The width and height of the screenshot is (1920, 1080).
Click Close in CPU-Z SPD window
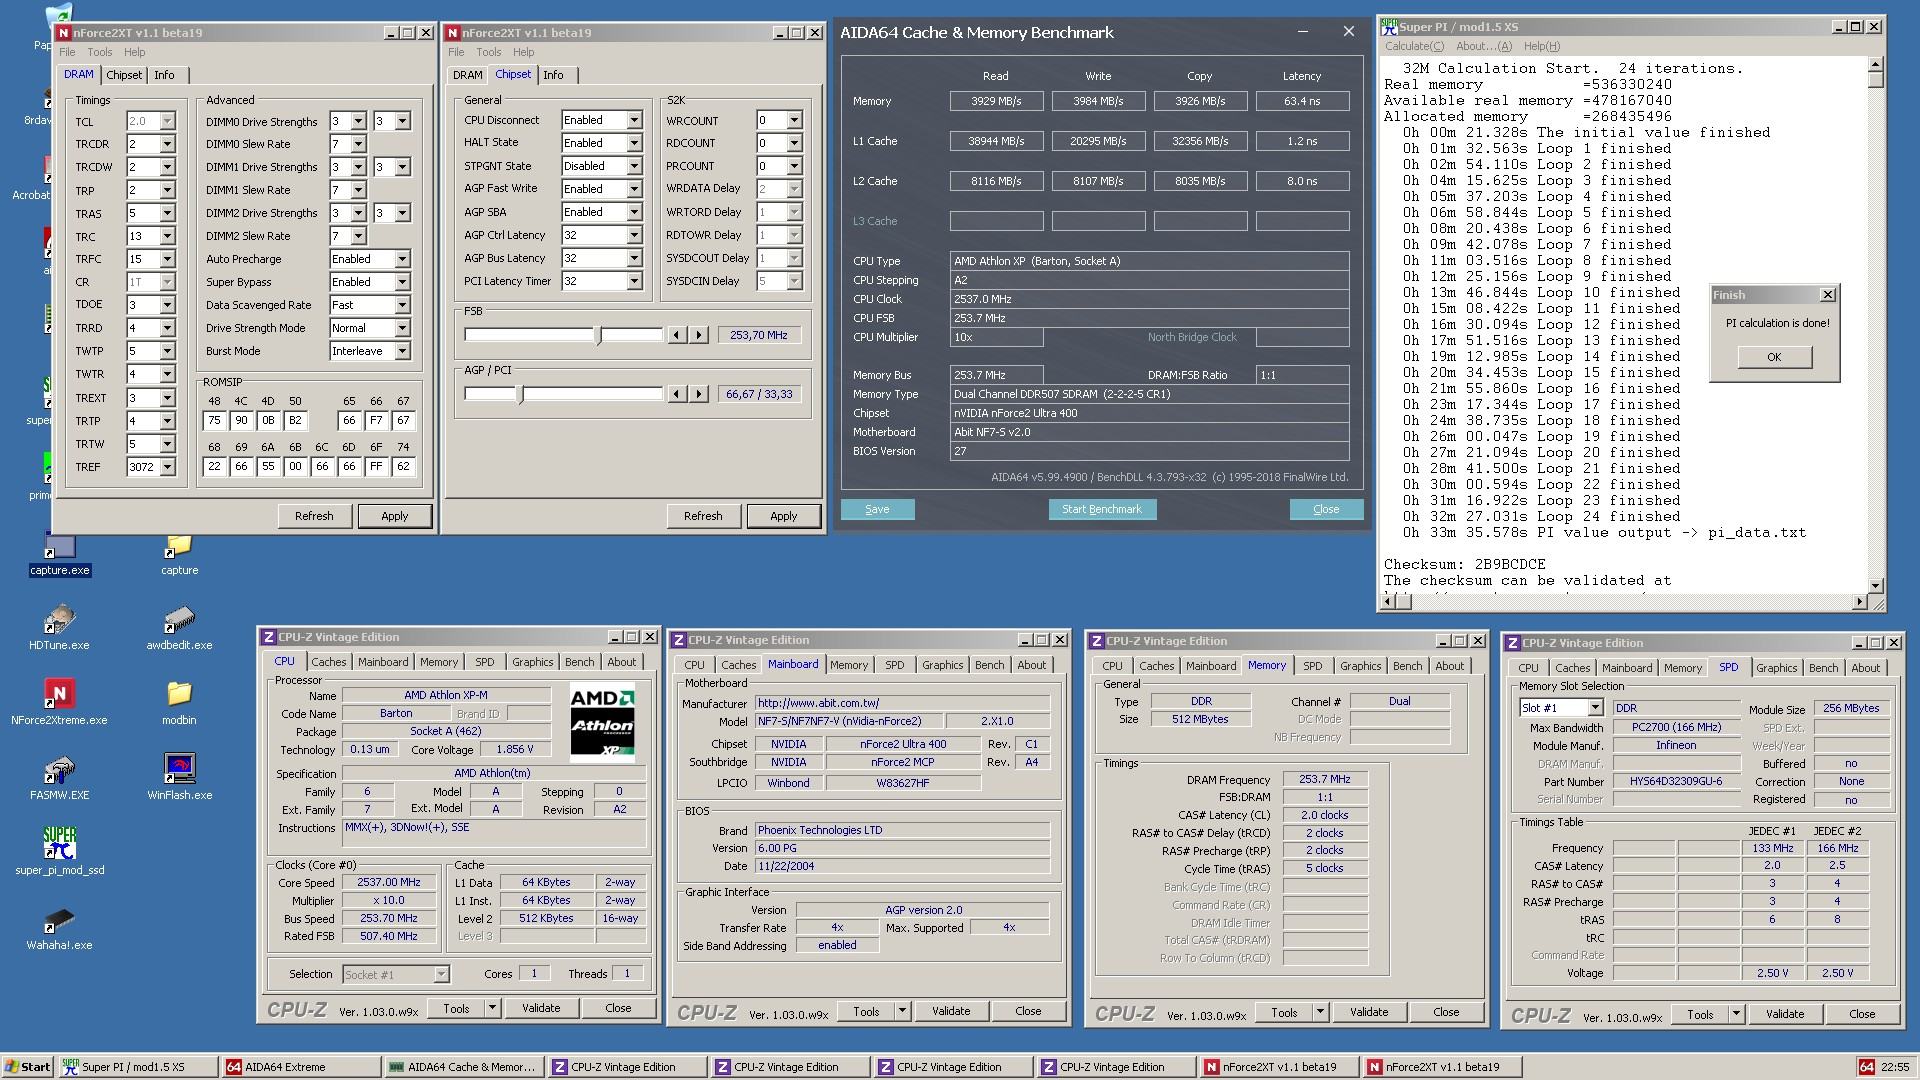coord(1862,1014)
